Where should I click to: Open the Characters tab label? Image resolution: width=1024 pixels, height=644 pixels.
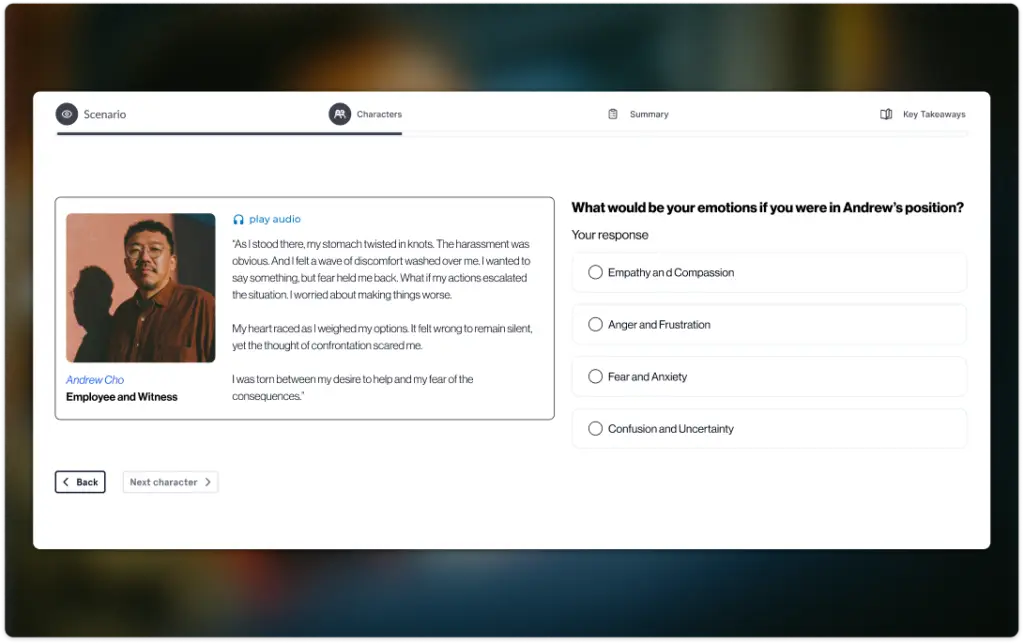pos(379,114)
